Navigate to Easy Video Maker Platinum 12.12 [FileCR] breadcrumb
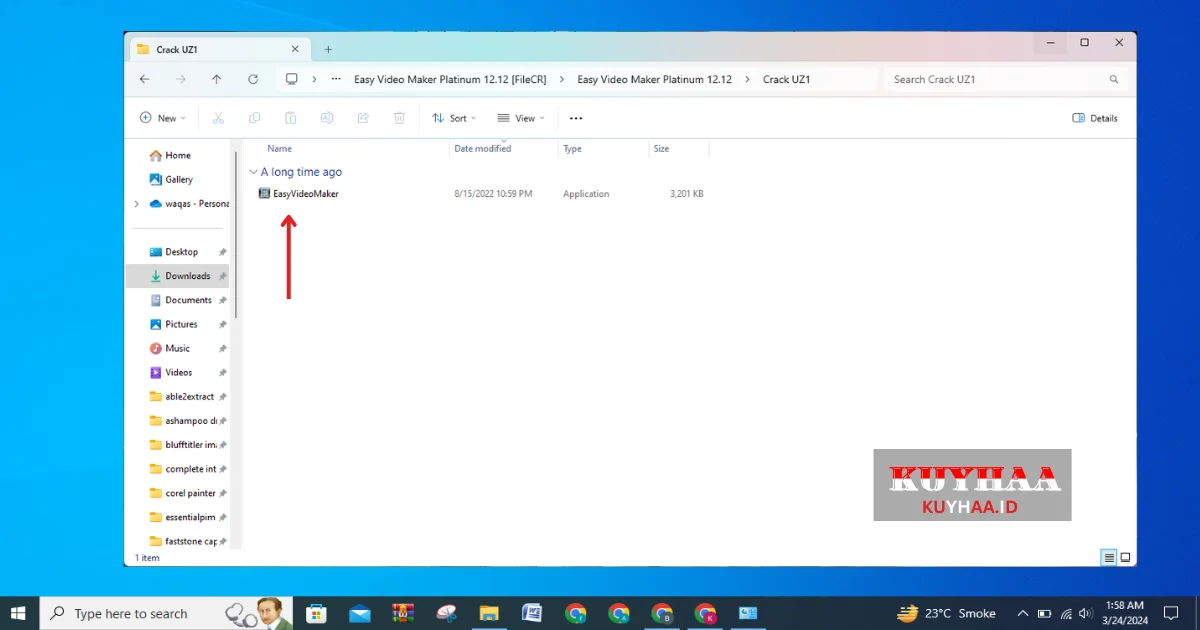 (x=450, y=79)
